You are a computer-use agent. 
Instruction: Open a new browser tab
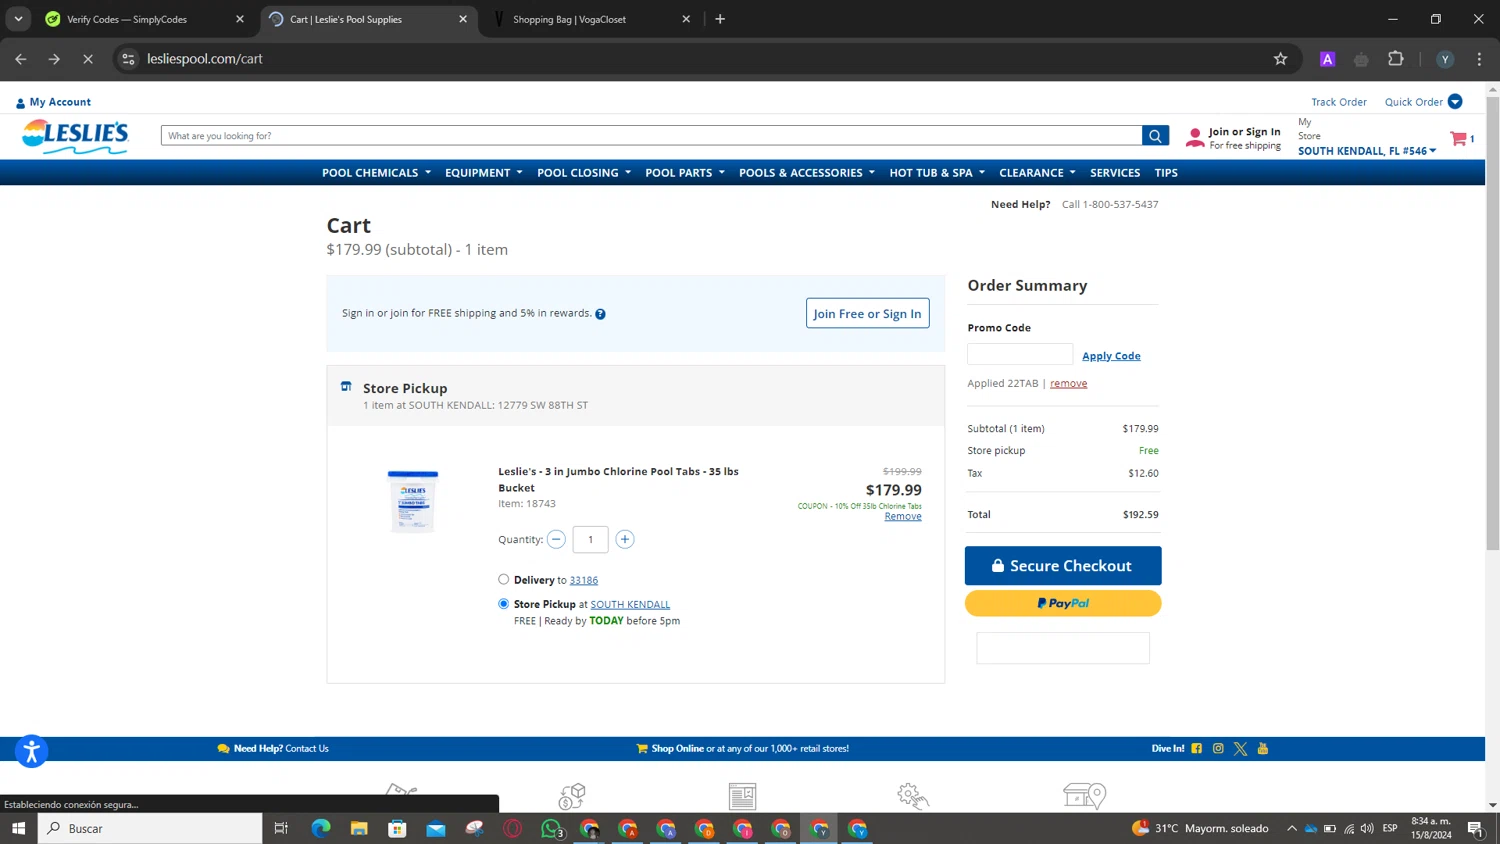click(720, 19)
